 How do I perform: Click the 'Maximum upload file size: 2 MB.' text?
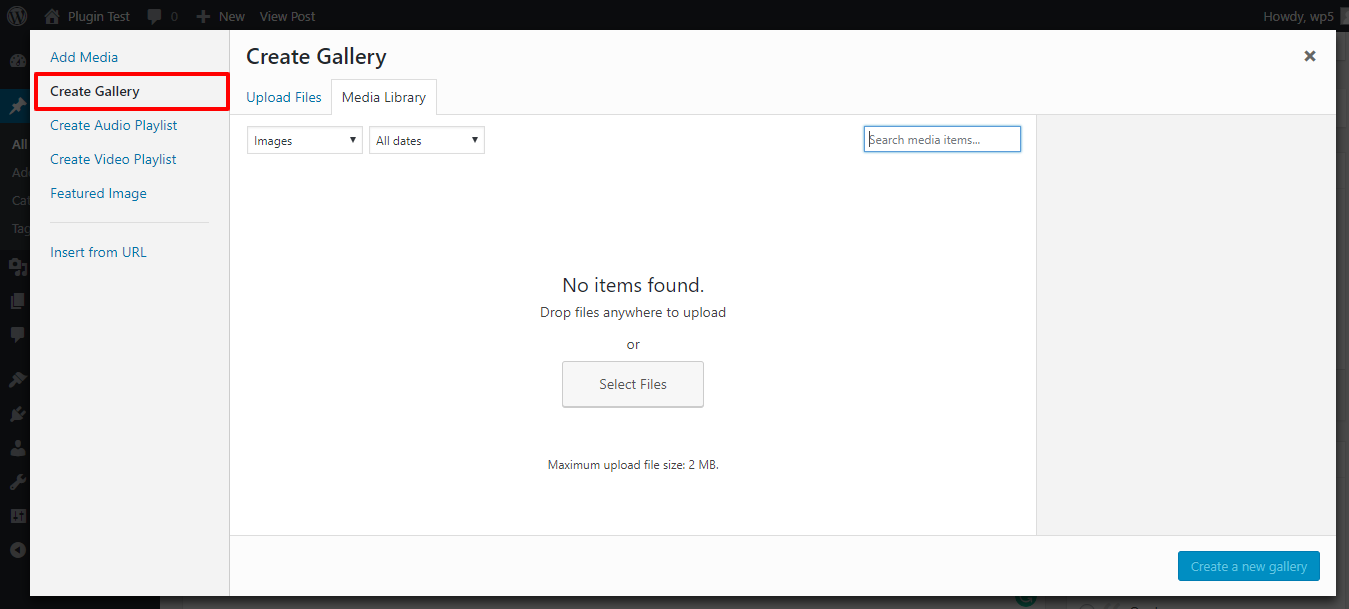[633, 465]
